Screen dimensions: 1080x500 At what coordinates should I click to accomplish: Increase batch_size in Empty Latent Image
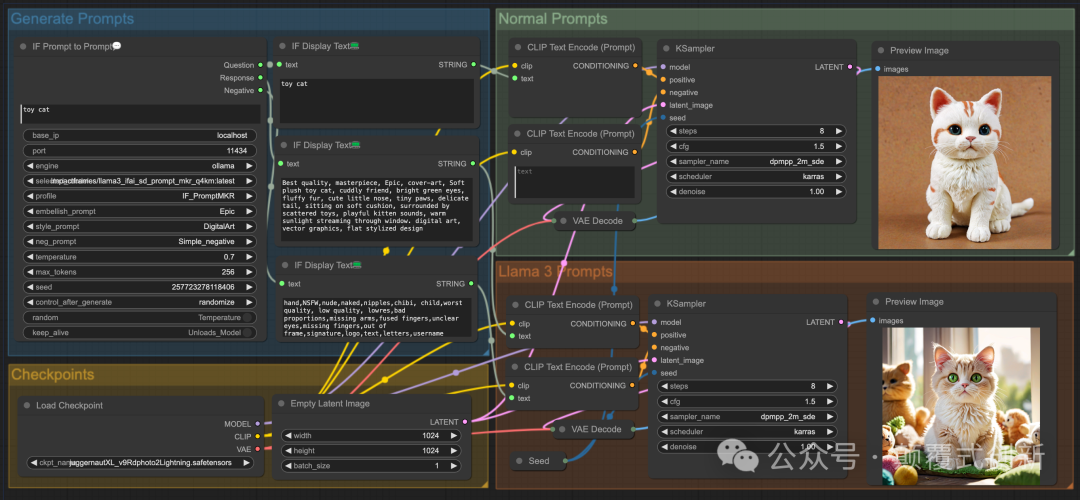pos(453,466)
